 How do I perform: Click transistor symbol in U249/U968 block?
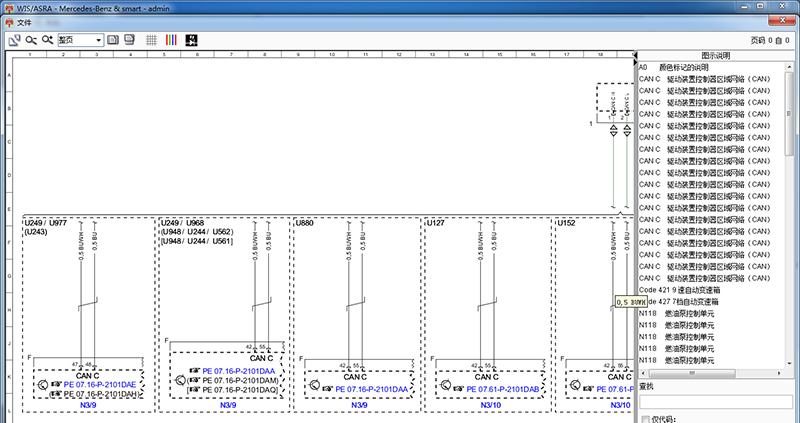(x=181, y=381)
